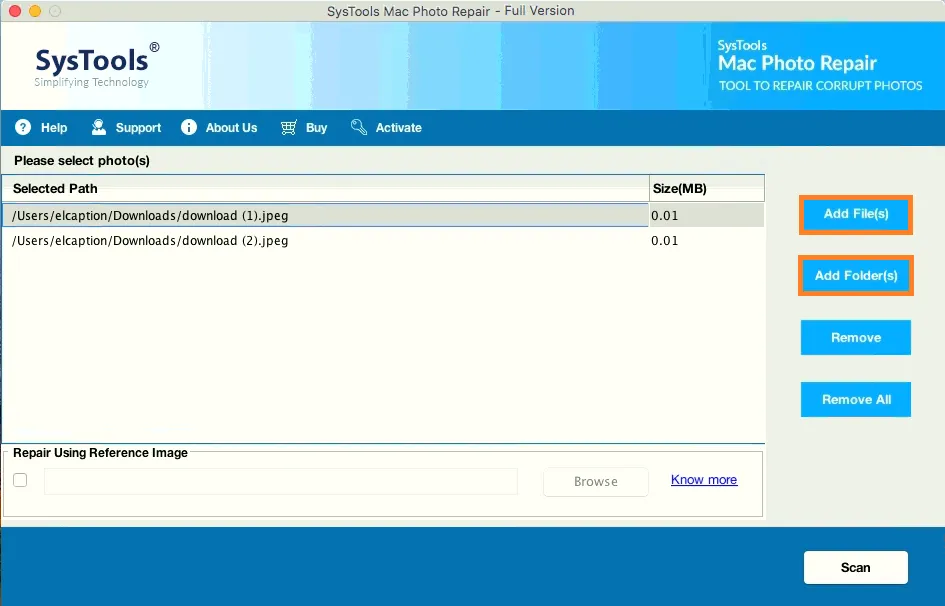Image resolution: width=945 pixels, height=606 pixels.
Task: Click the Remove All button
Action: click(856, 399)
